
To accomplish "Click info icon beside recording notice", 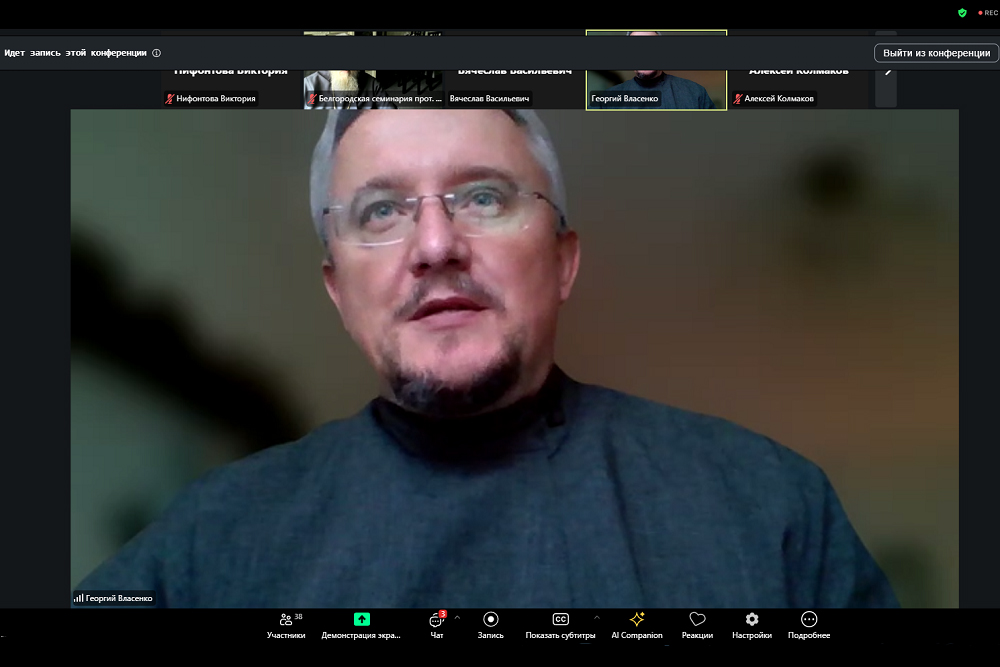I will (x=157, y=53).
